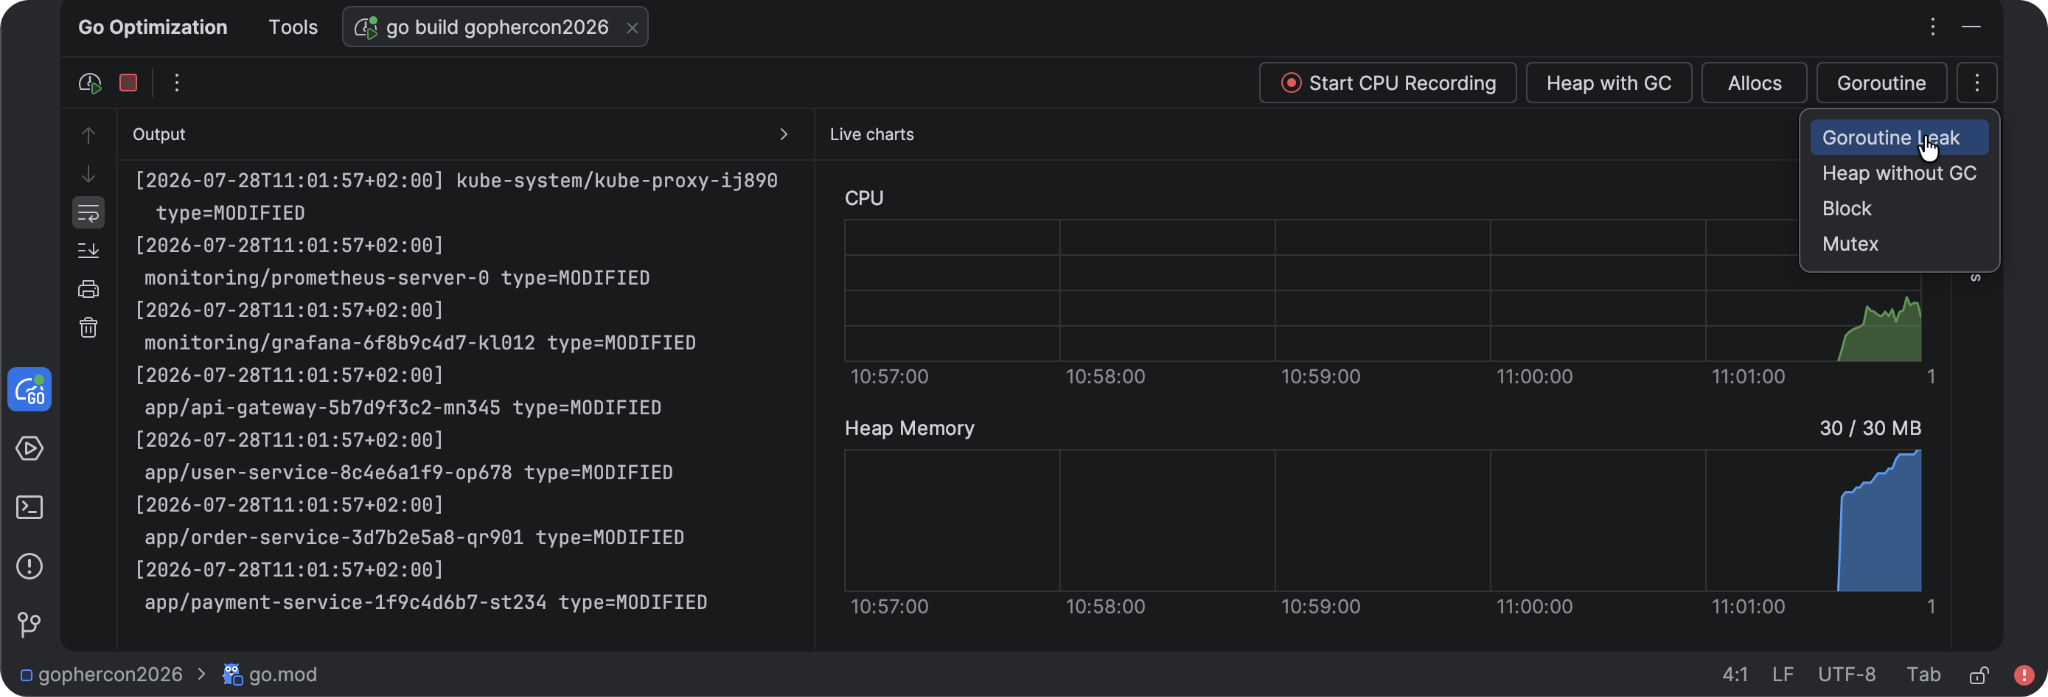The image size is (2048, 697).
Task: Click the Output panel title
Action: [x=159, y=134]
